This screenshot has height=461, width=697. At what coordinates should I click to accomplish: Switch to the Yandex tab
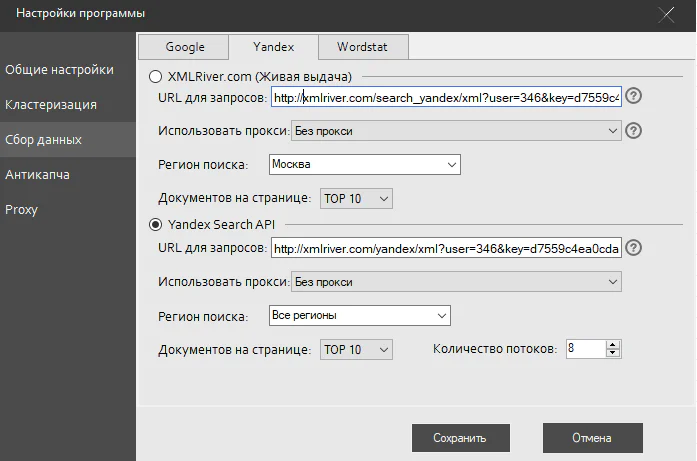tap(273, 47)
